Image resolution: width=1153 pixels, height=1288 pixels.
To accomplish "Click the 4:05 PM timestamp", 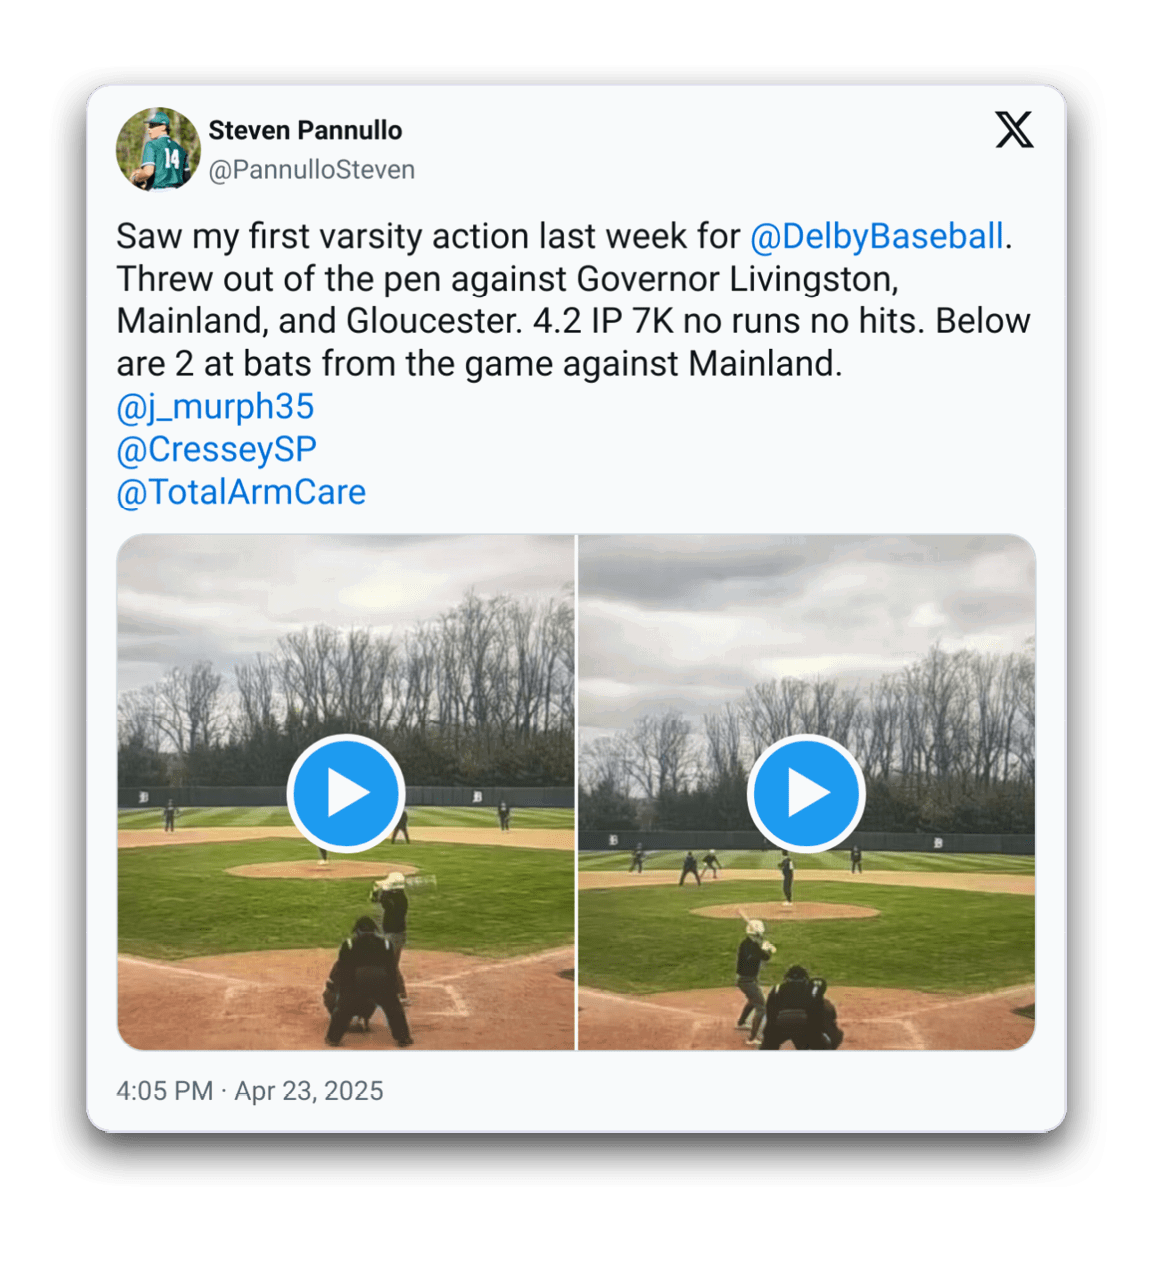I will [x=164, y=1091].
